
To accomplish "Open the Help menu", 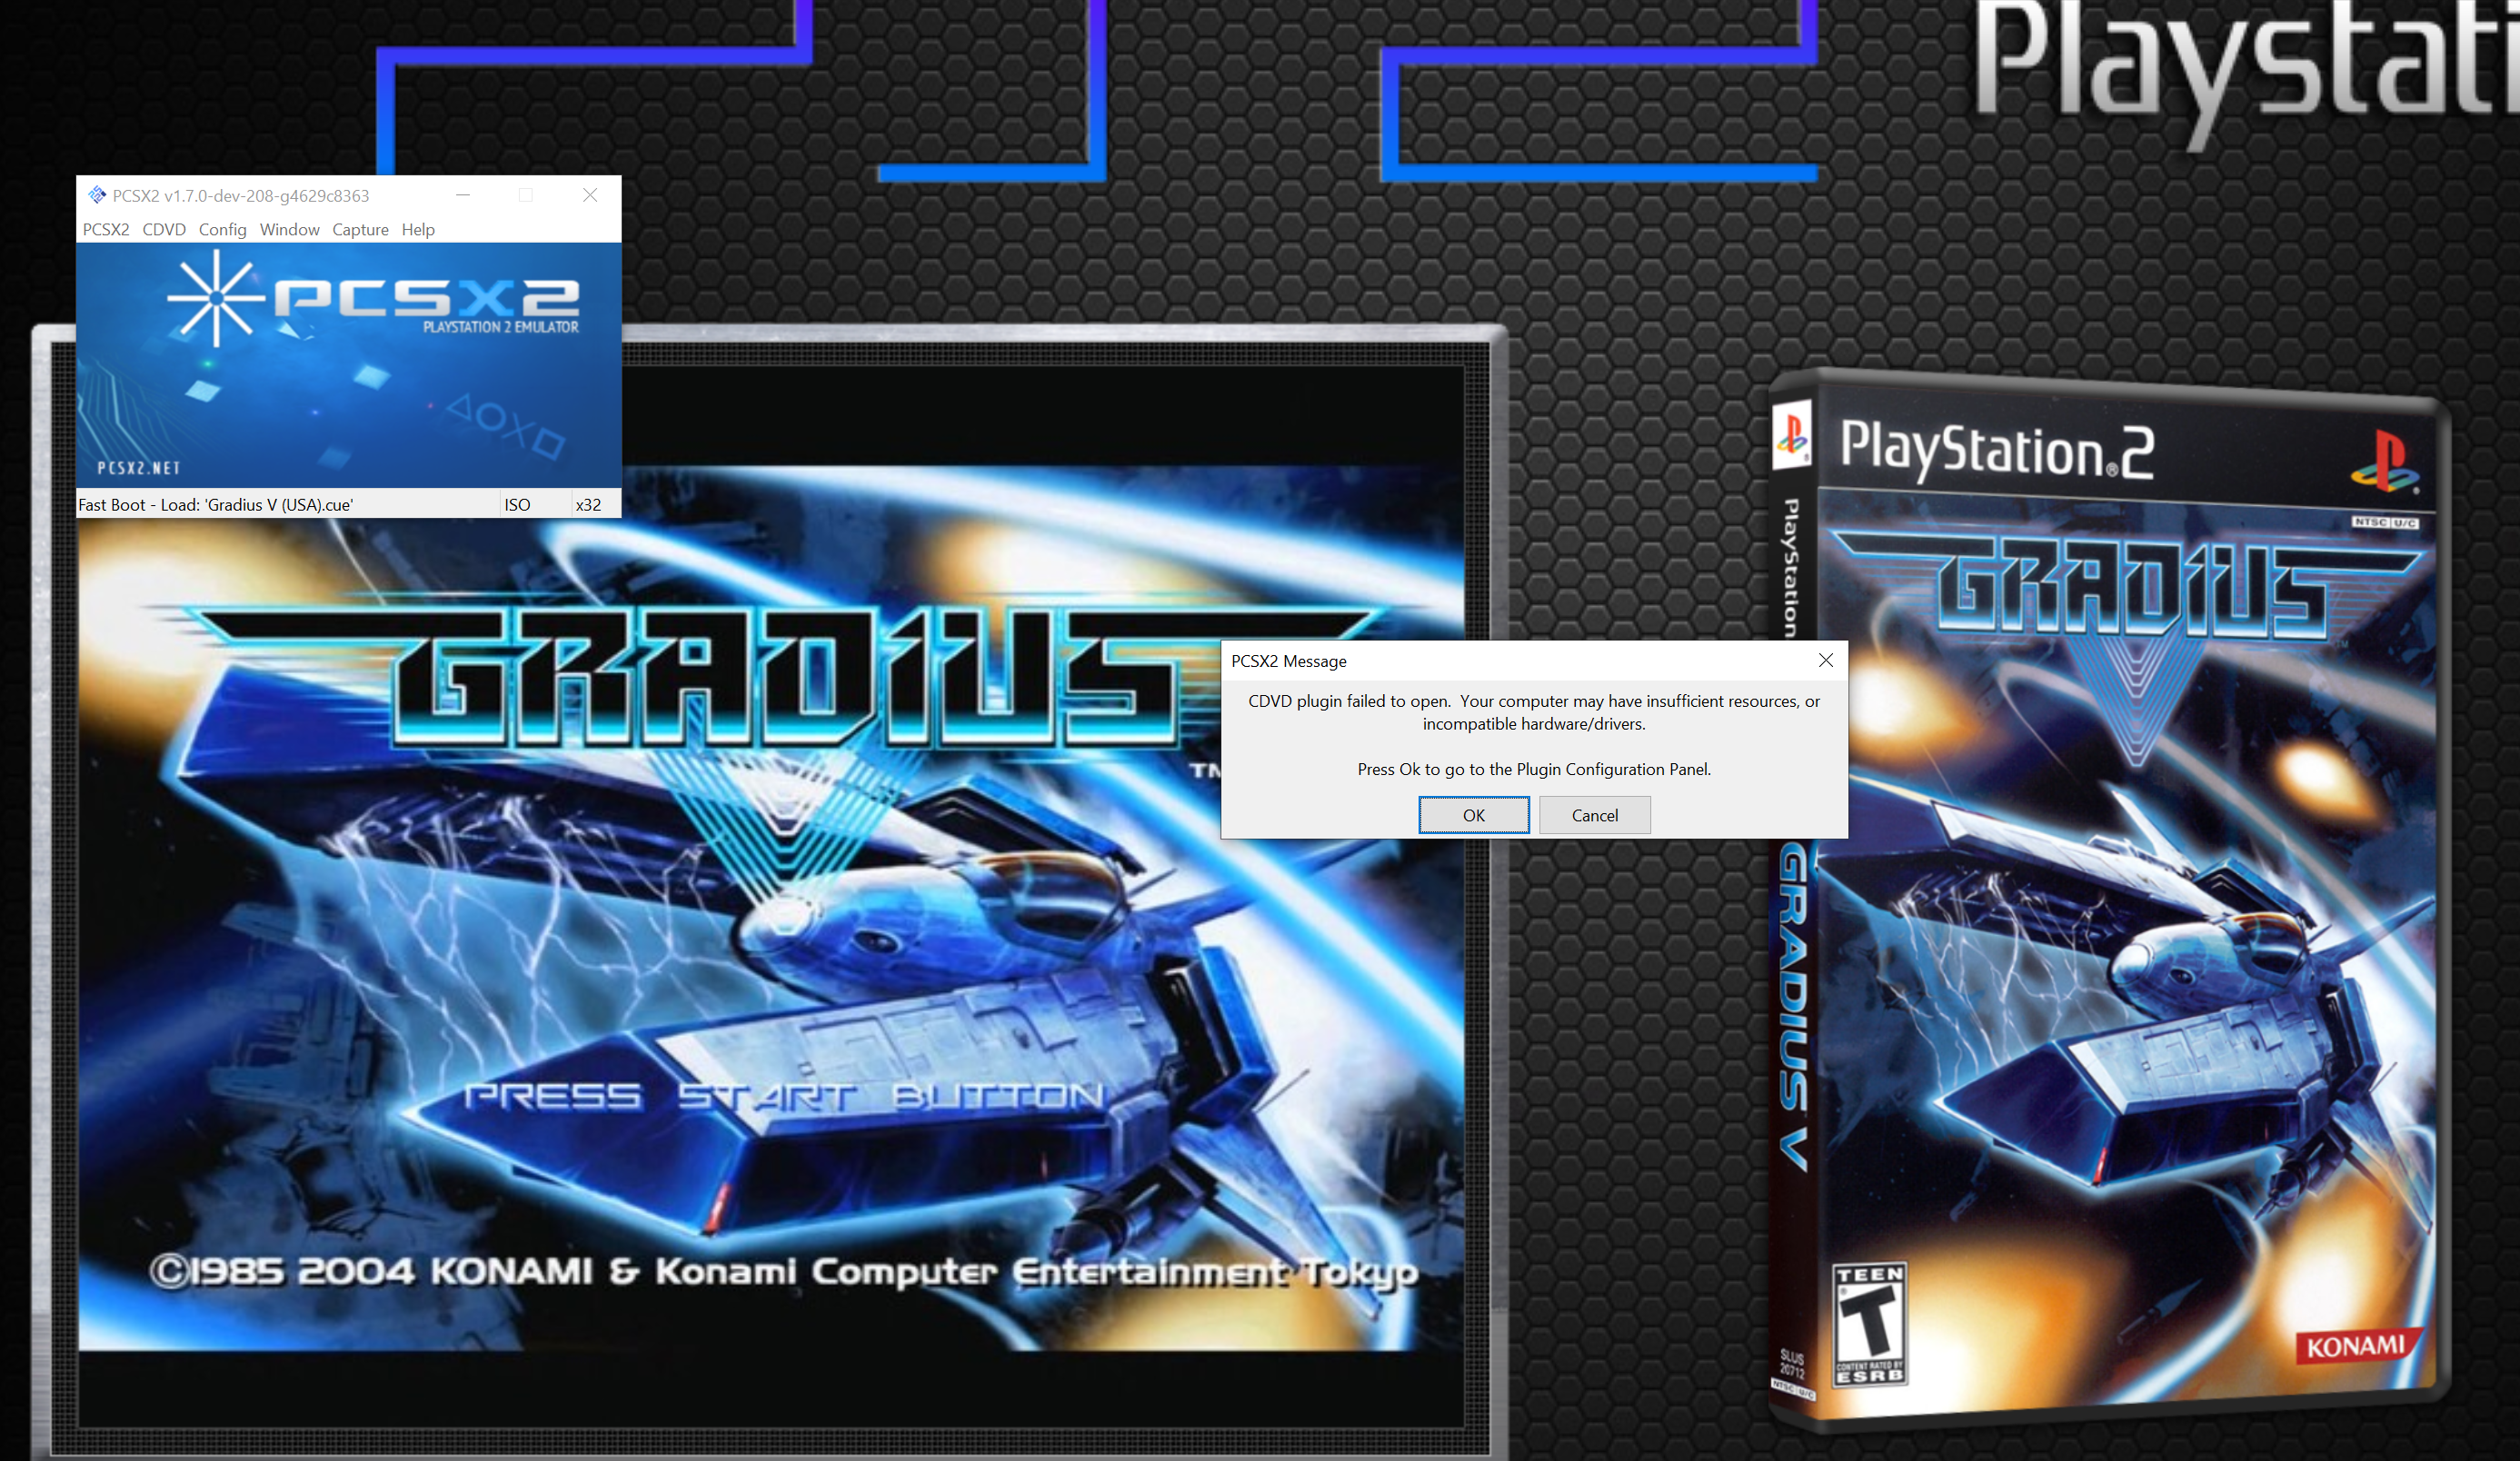I will point(418,229).
